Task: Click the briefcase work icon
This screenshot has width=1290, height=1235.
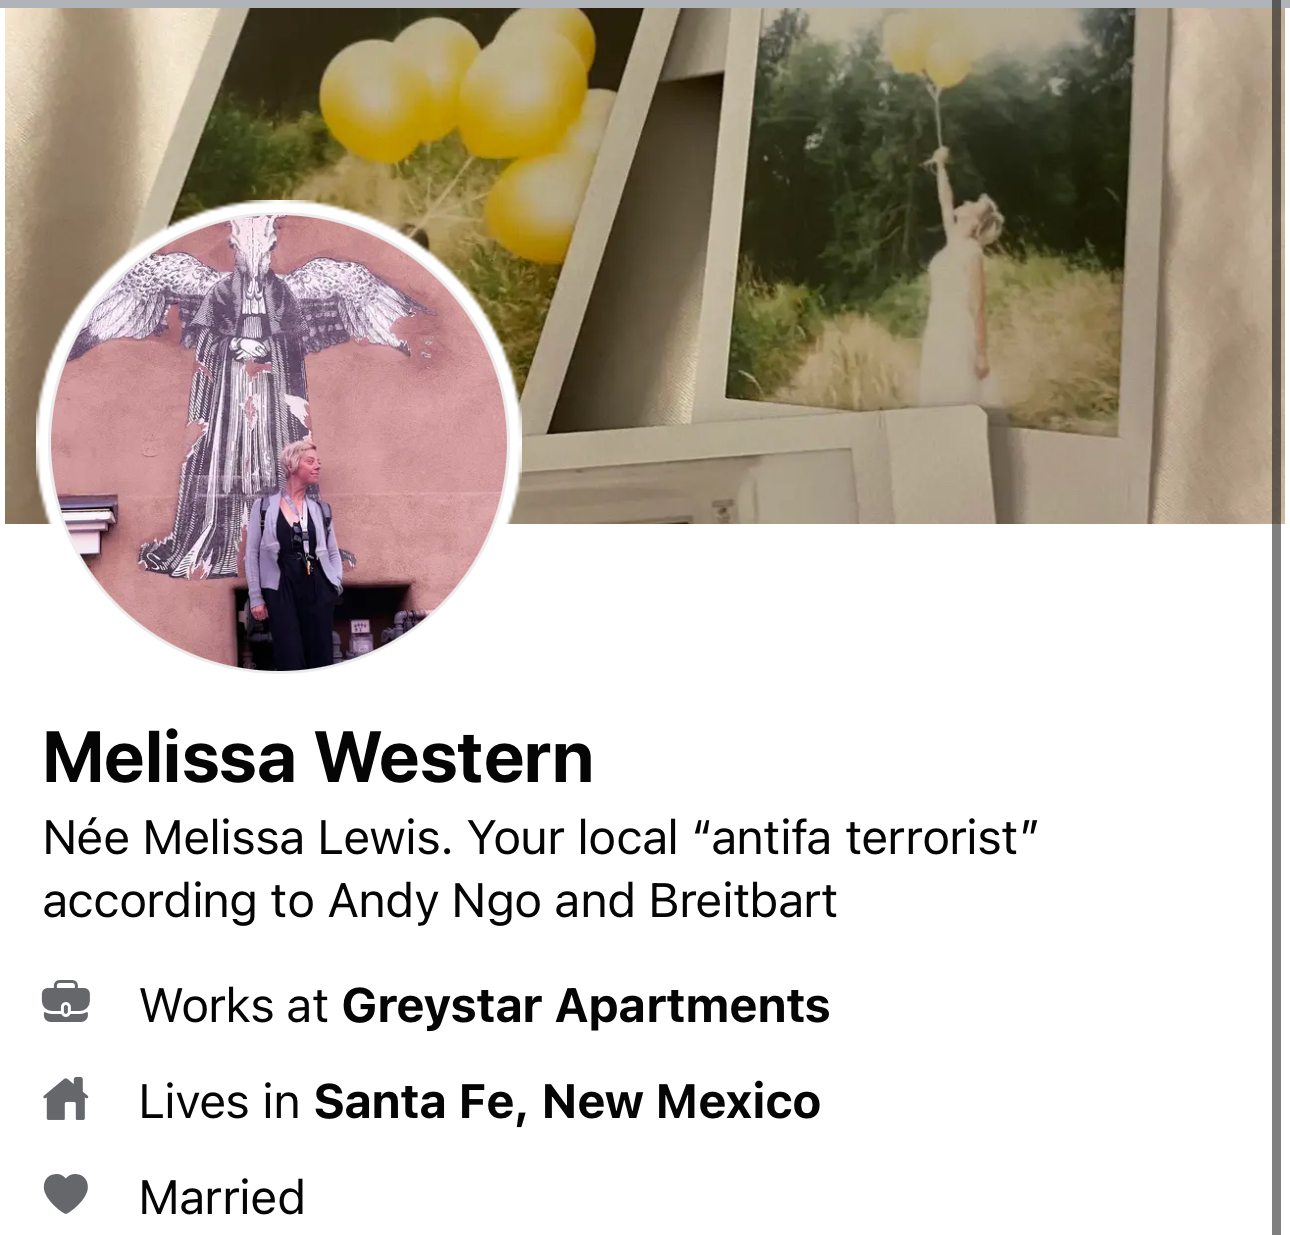Action: coord(66,1003)
